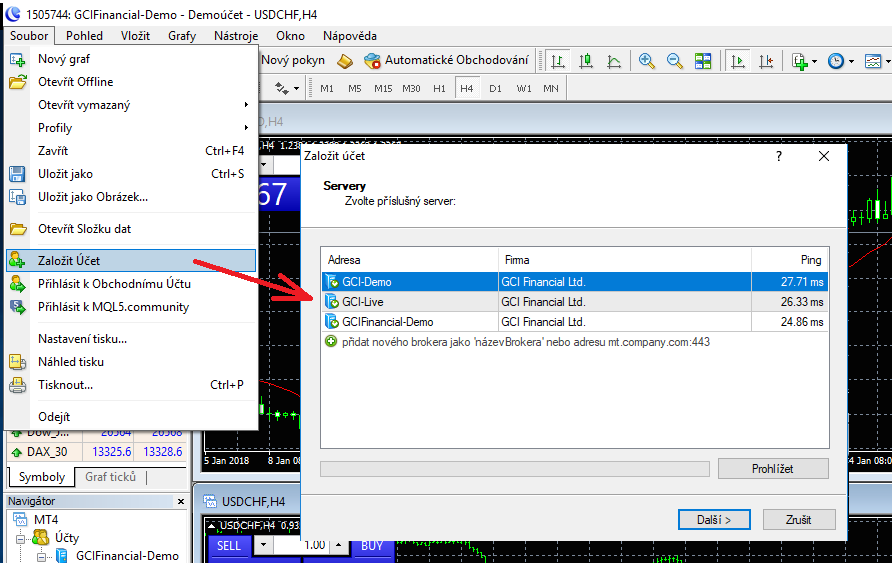Select the GCIFinancial-Demo server row
The height and width of the screenshot is (563, 892).
tap(575, 322)
